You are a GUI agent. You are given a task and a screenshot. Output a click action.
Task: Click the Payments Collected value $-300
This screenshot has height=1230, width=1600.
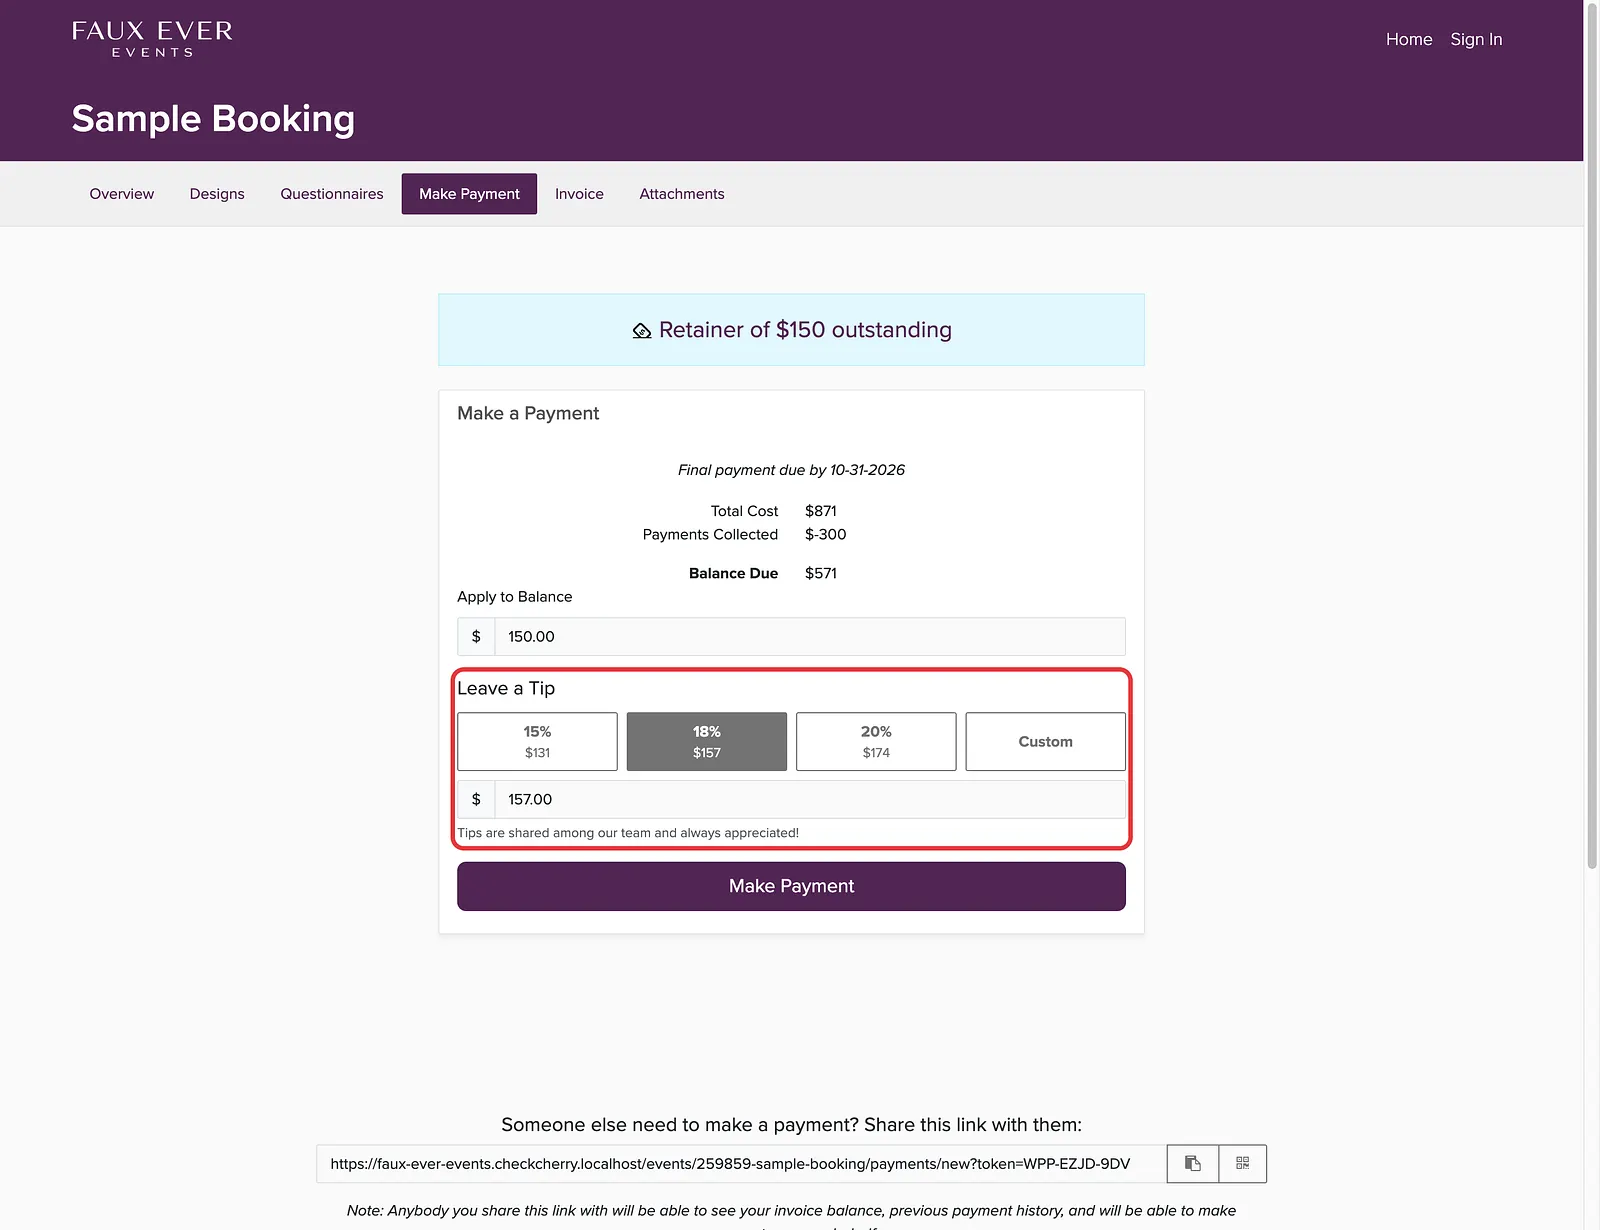click(x=826, y=535)
